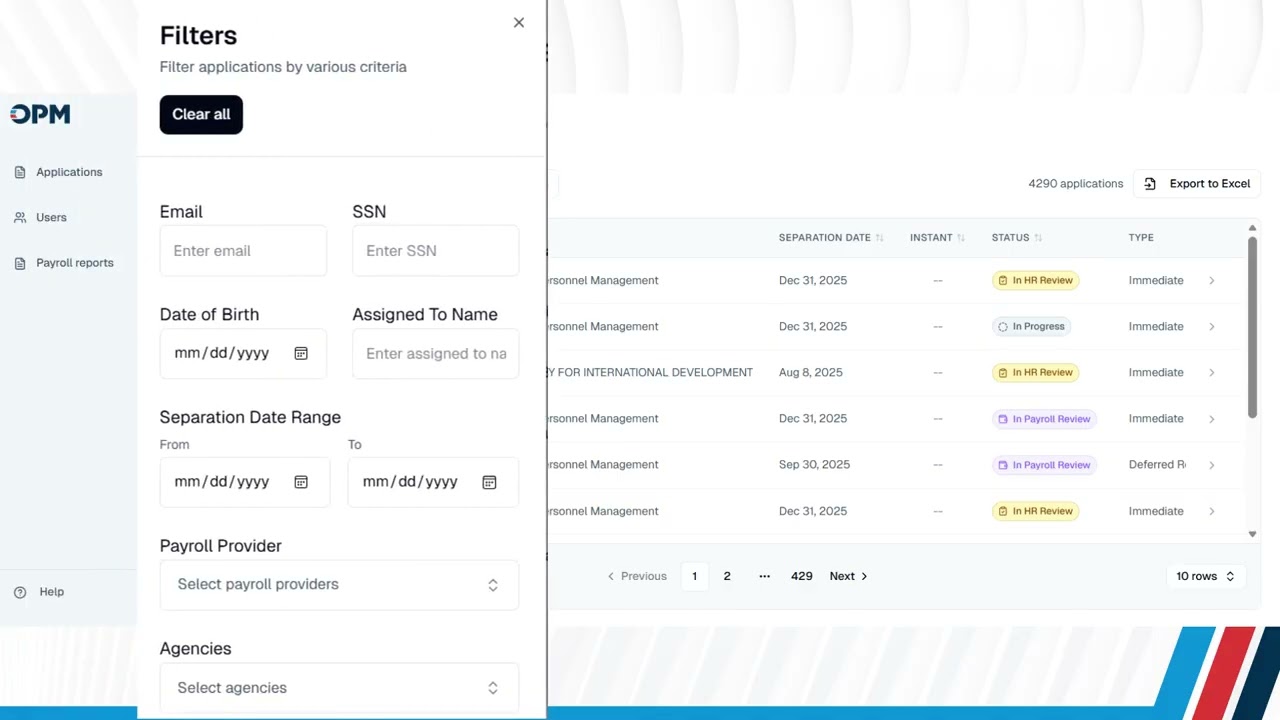Click the pagination ellipsis
Image resolution: width=1280 pixels, height=720 pixels.
(x=764, y=577)
